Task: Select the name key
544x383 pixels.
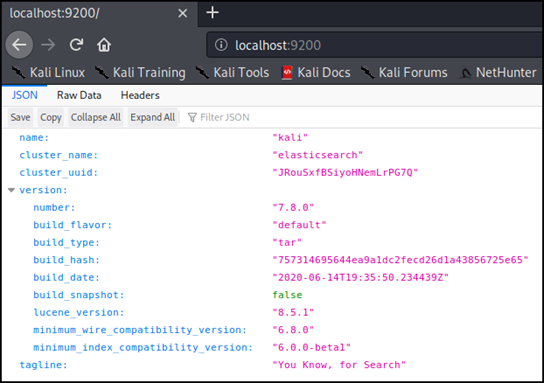Action: pos(34,138)
